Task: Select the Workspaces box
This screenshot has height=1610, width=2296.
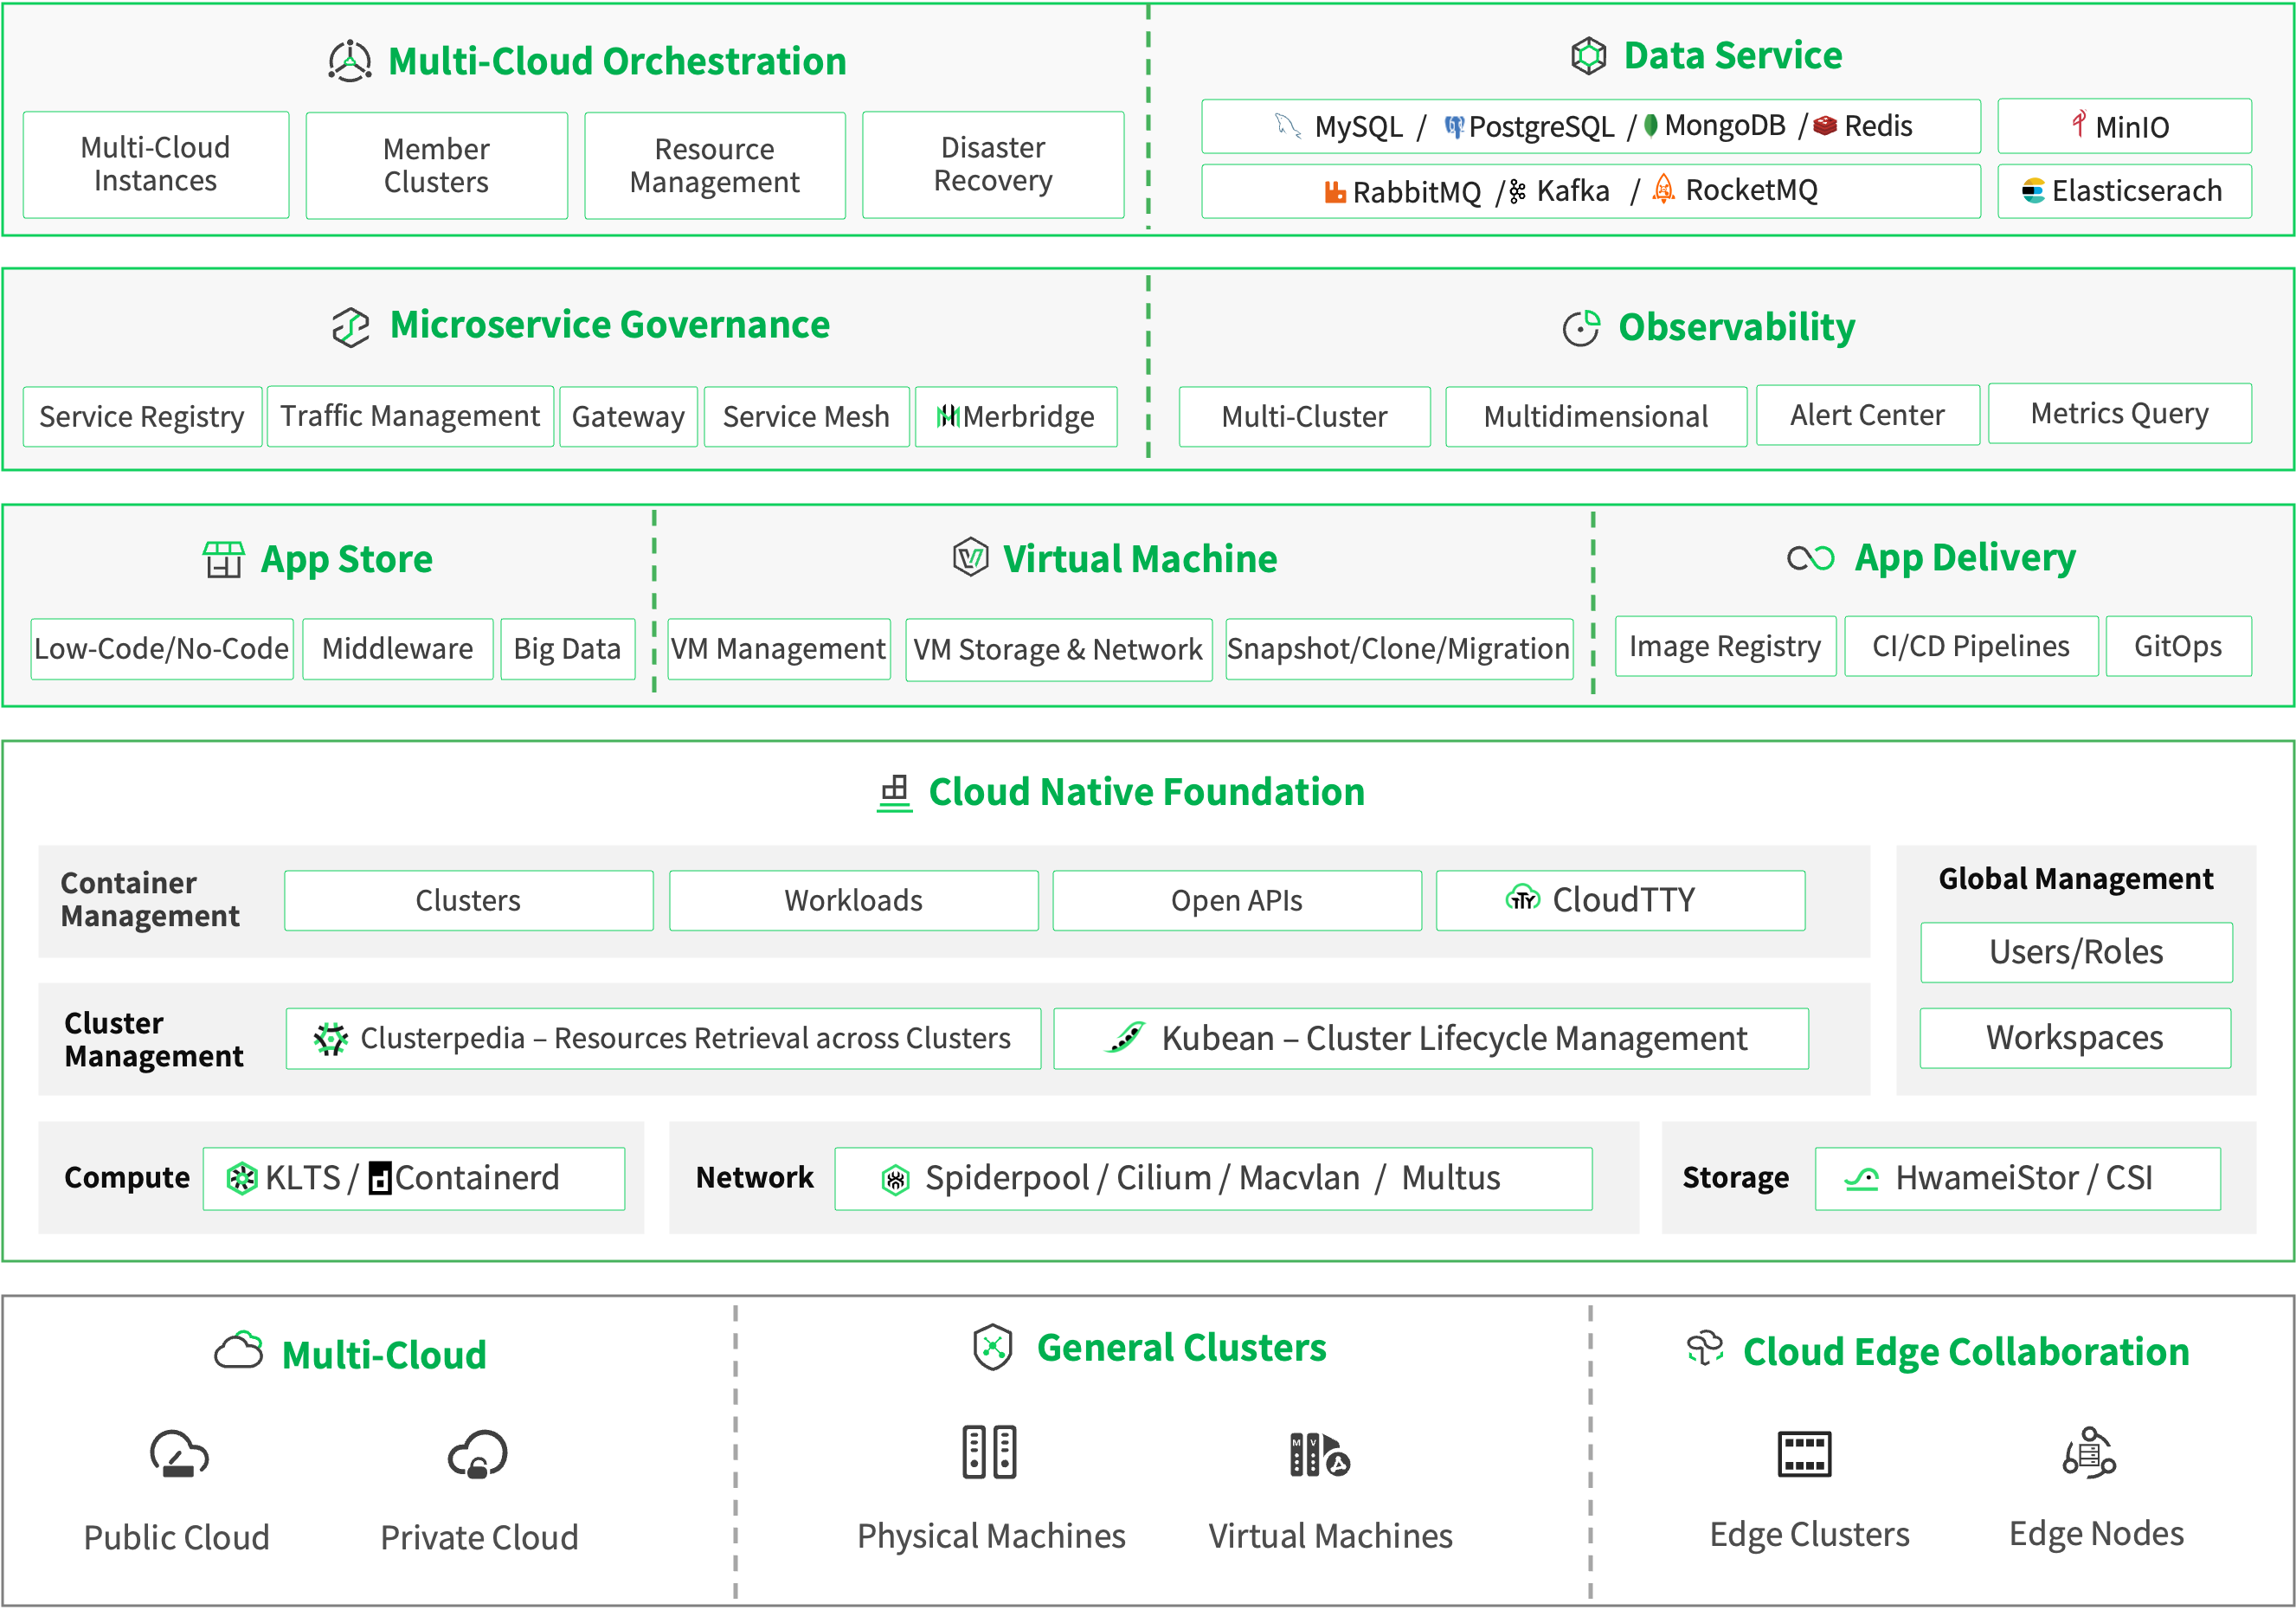Action: coord(2075,1038)
